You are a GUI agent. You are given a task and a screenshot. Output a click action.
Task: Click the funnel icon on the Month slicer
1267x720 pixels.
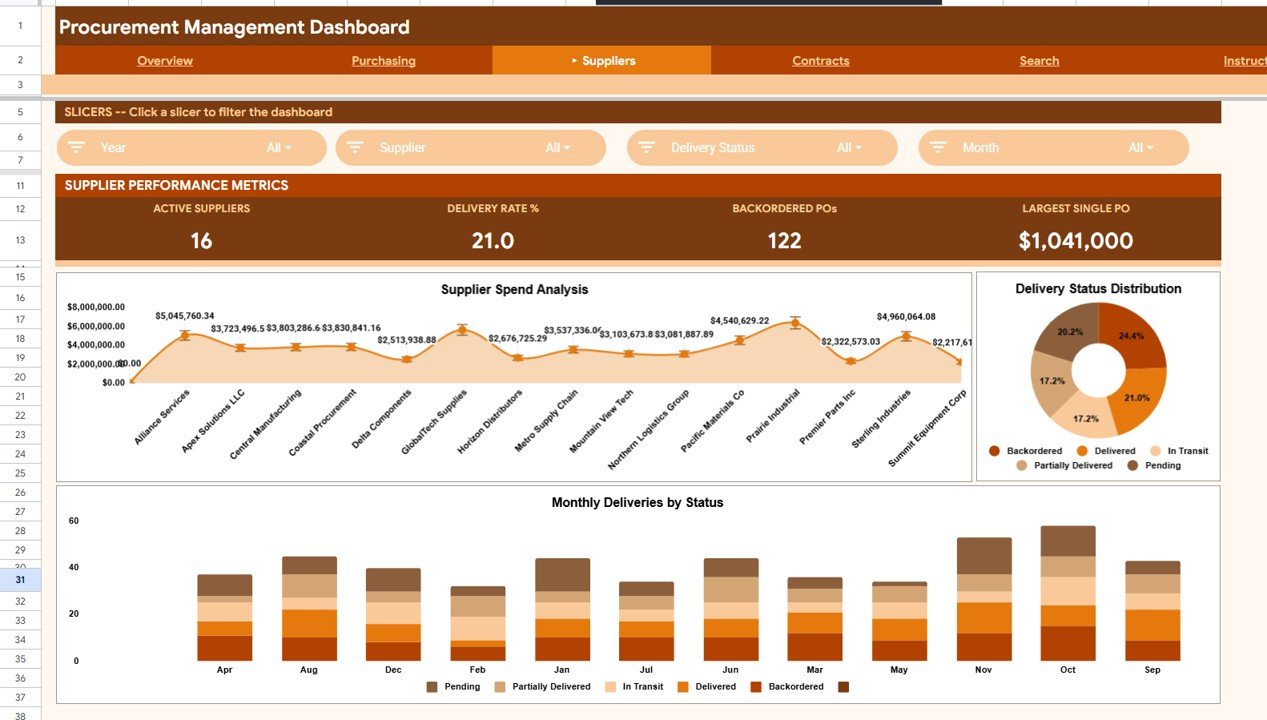(x=937, y=147)
